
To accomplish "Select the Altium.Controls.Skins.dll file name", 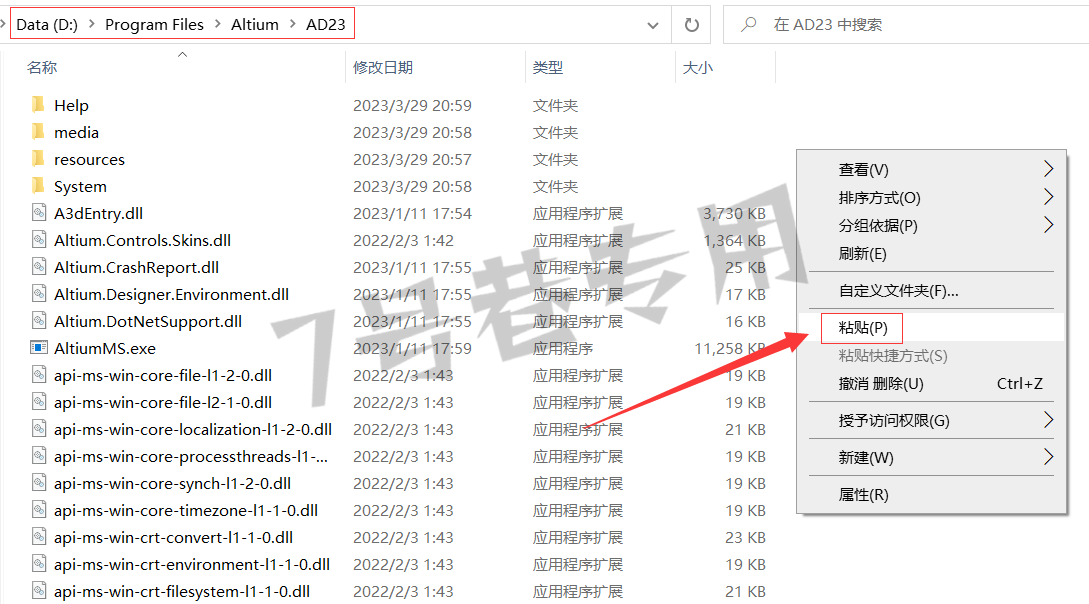I will tap(142, 241).
